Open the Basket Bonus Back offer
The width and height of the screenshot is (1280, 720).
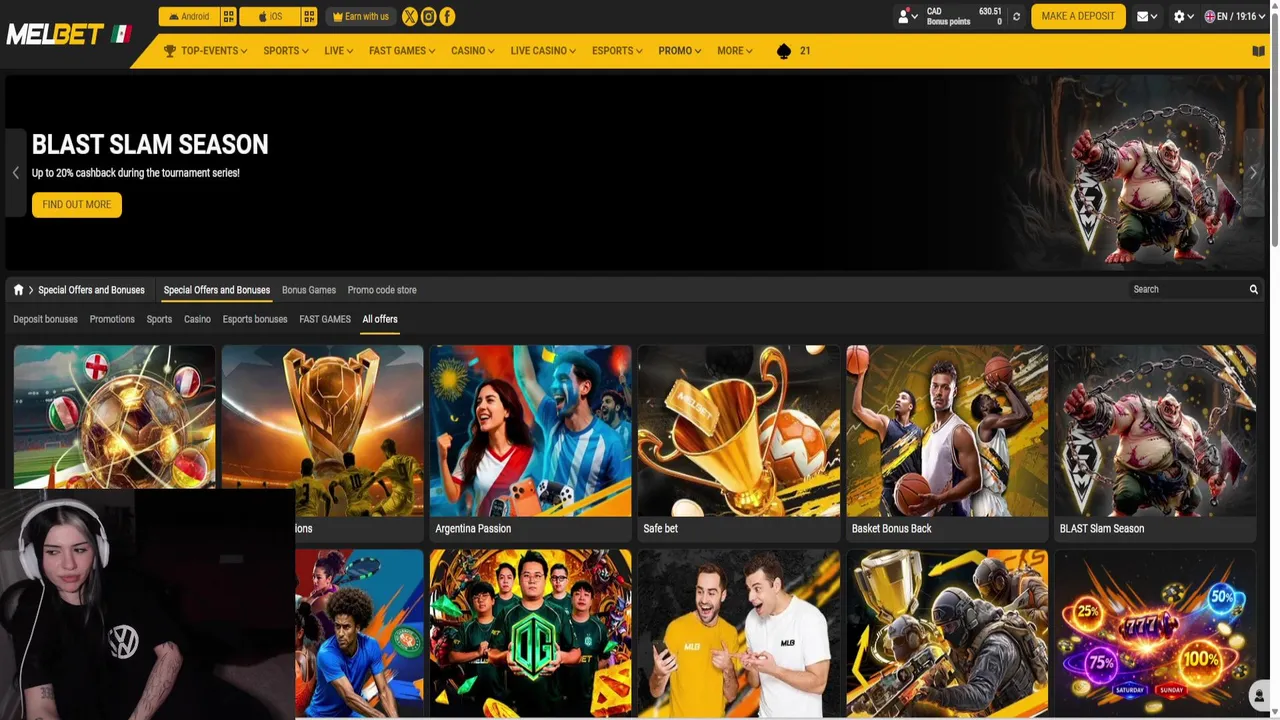[947, 443]
